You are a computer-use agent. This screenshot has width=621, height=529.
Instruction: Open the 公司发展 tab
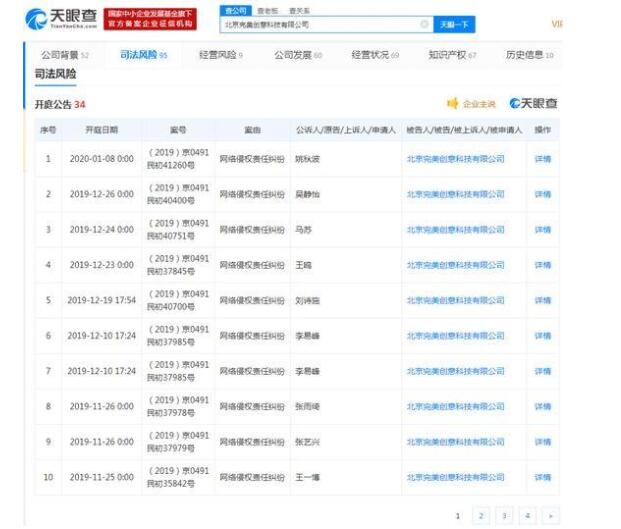click(298, 55)
